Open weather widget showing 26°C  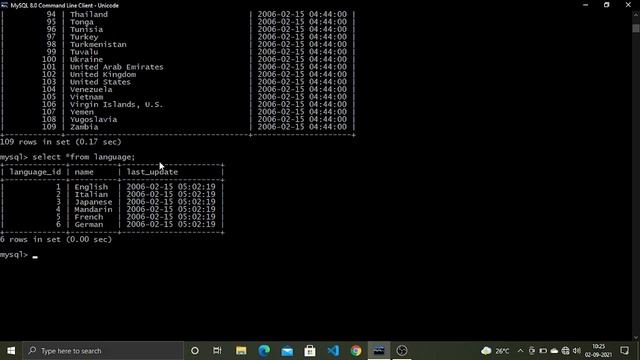[495, 351]
